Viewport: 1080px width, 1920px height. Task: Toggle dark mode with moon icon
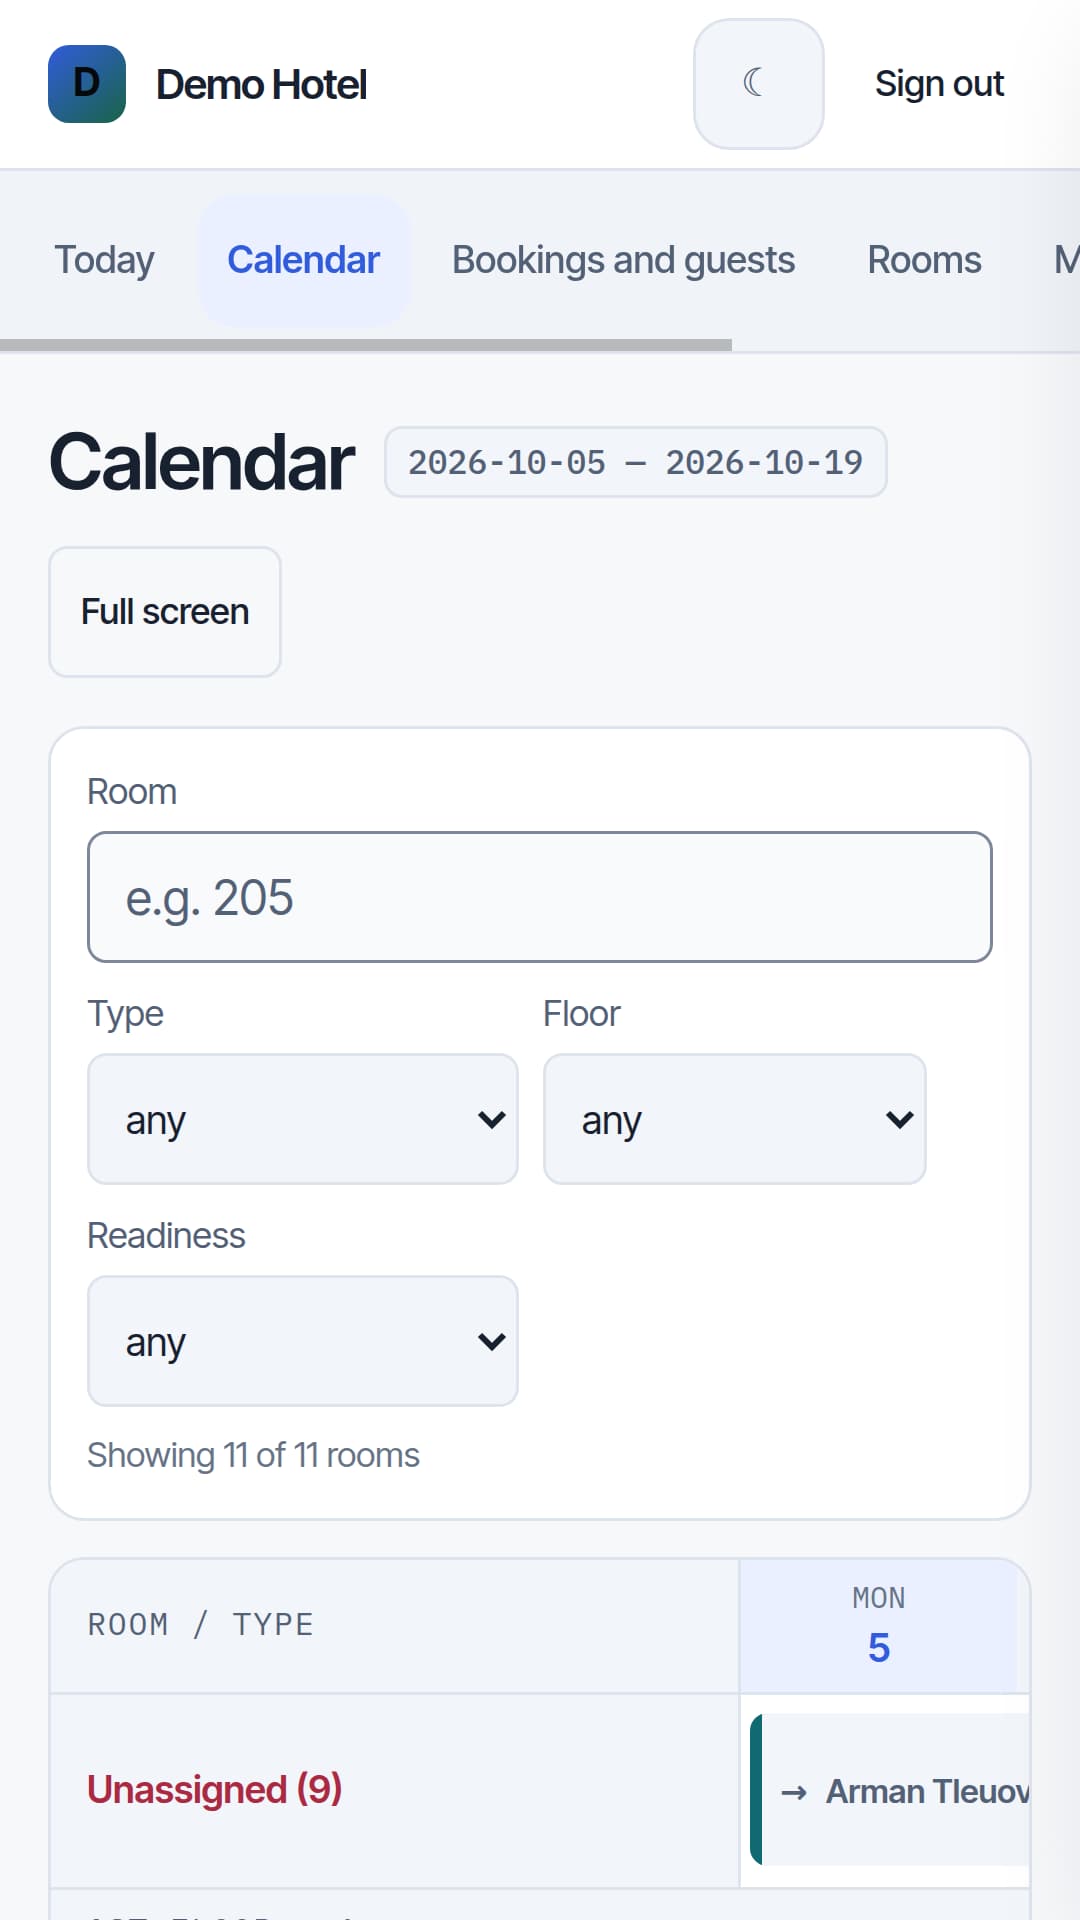click(759, 84)
